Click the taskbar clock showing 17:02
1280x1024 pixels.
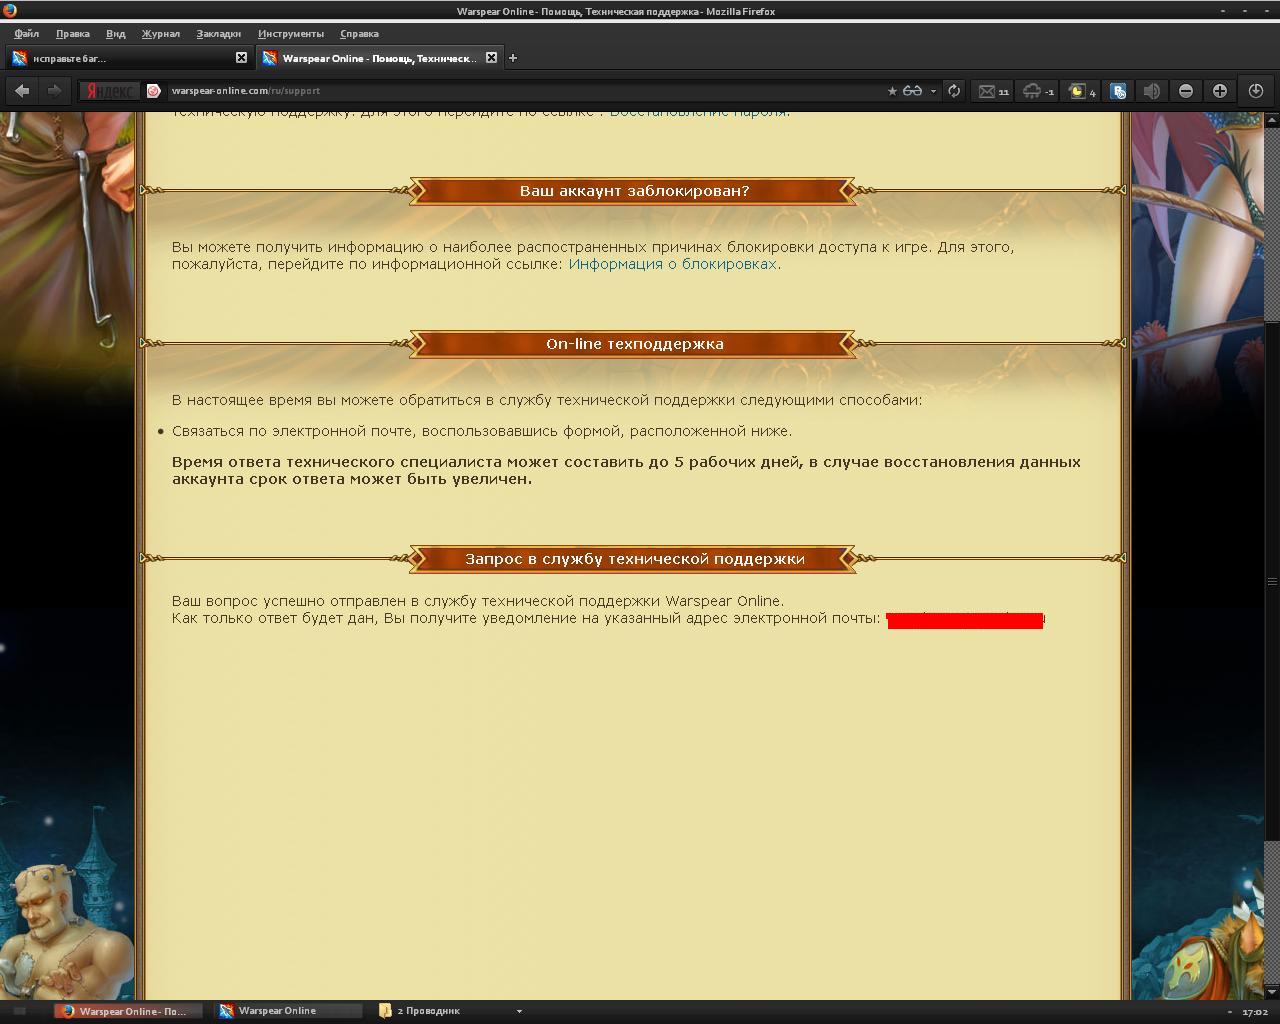[x=1254, y=1012]
